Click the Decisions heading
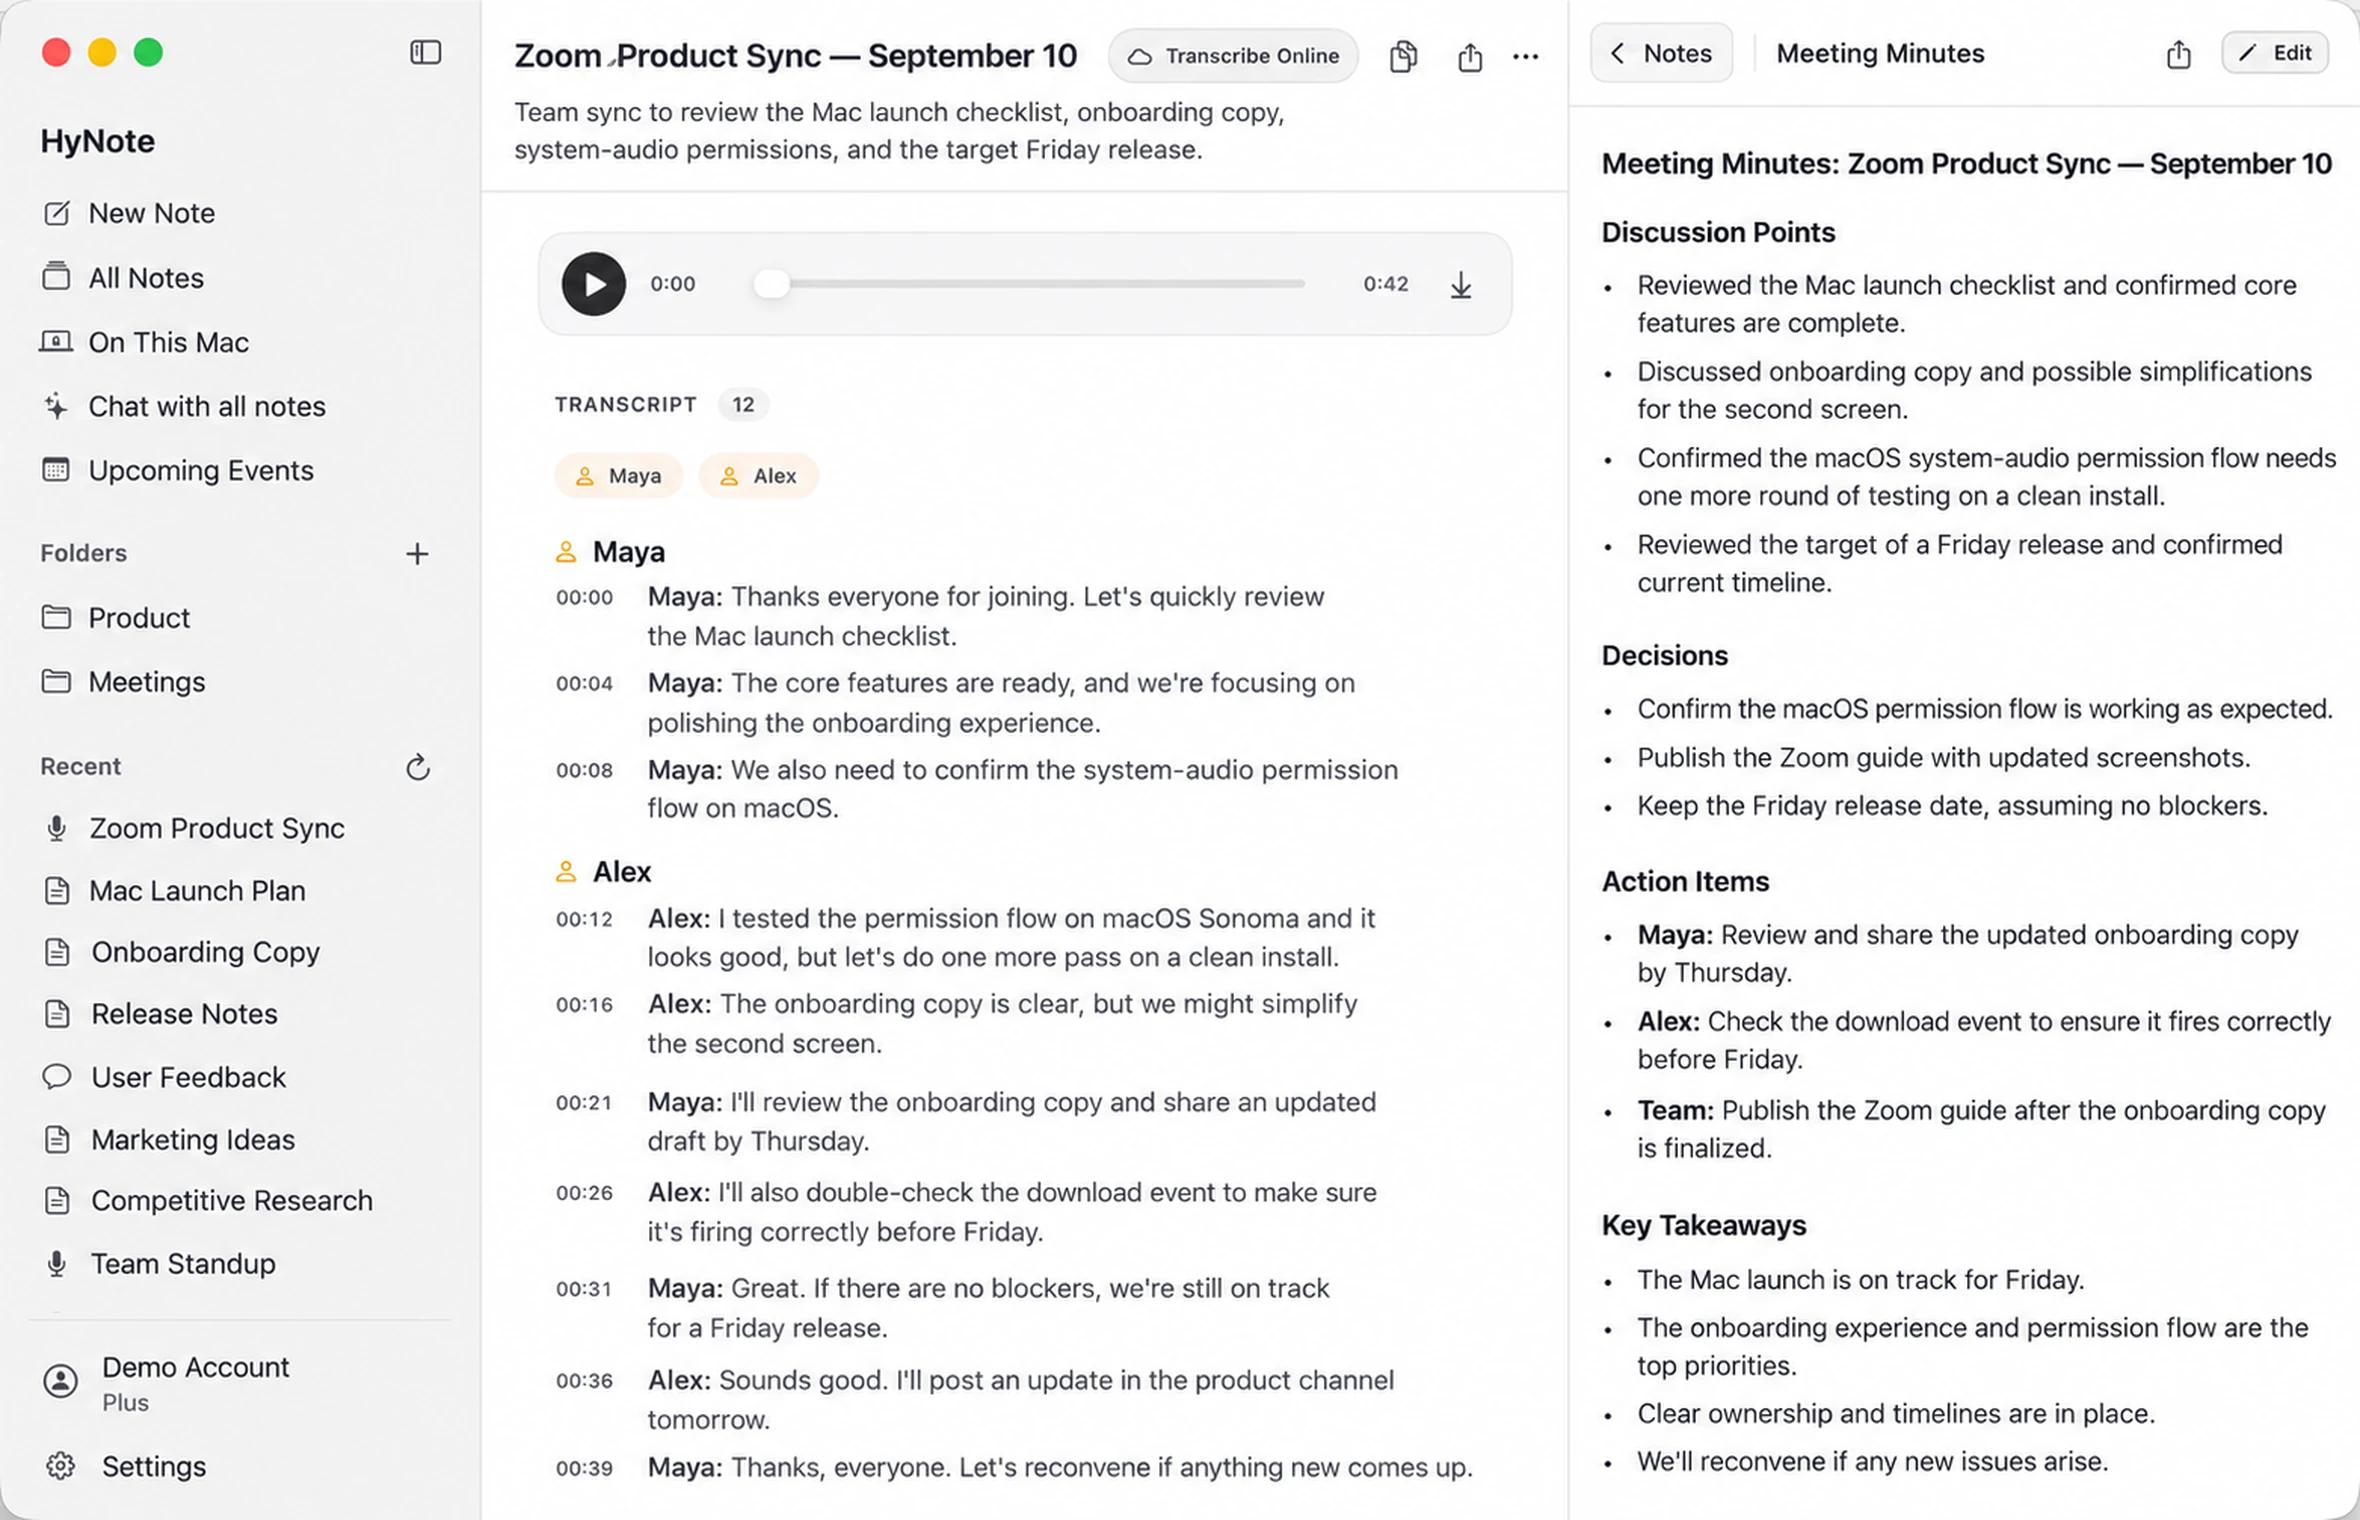2360x1520 pixels. (1665, 656)
